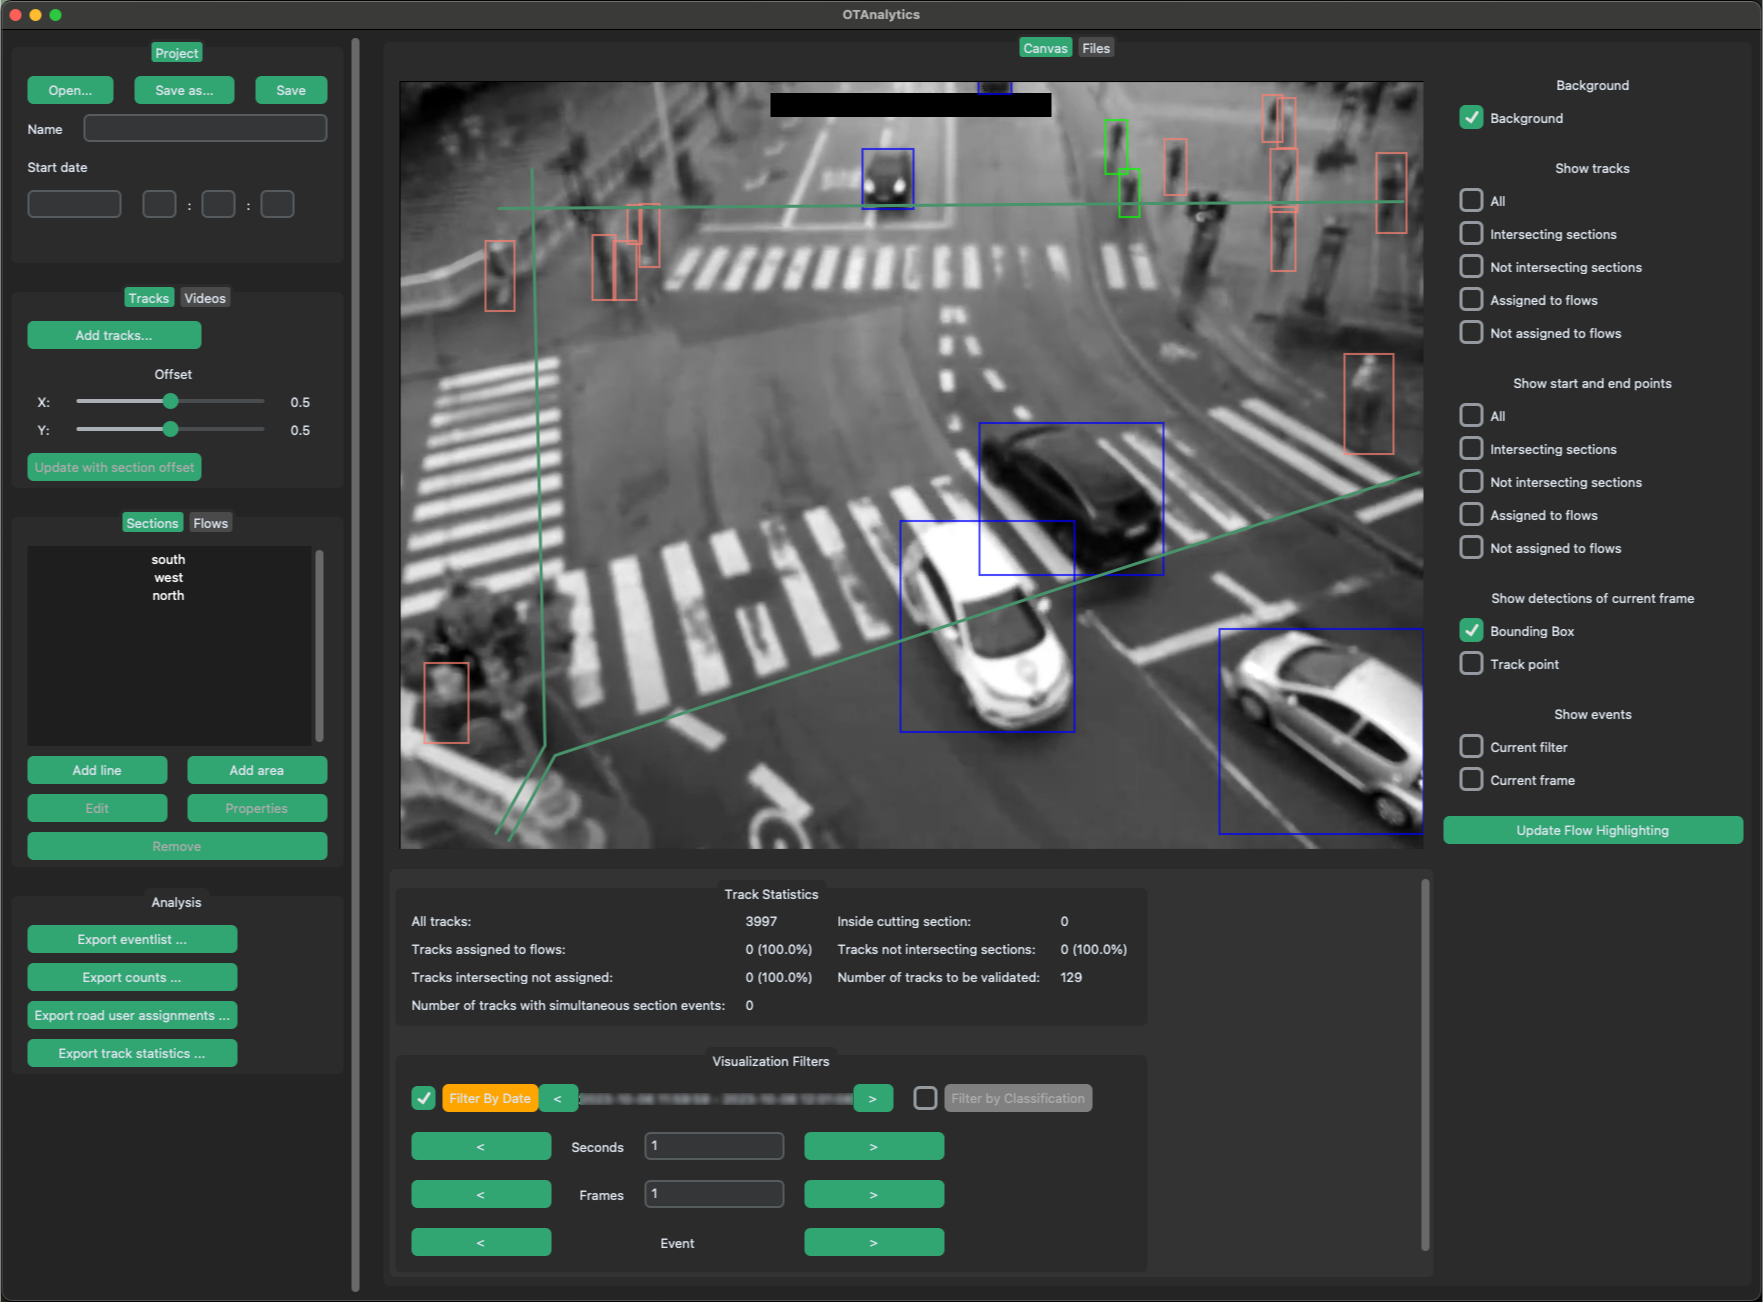Select the 'south' section in the list
The image size is (1763, 1302).
pos(168,559)
